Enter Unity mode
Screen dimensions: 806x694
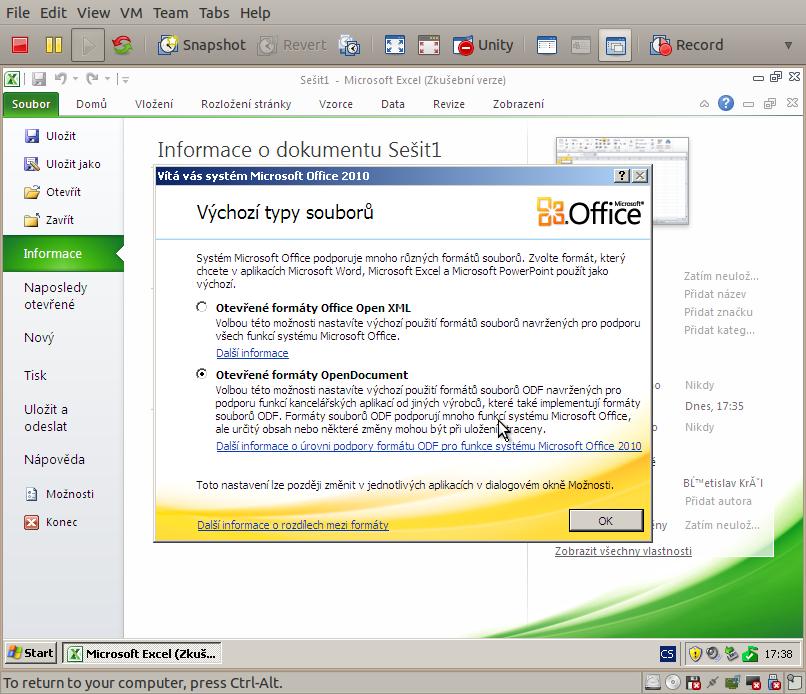(x=483, y=45)
